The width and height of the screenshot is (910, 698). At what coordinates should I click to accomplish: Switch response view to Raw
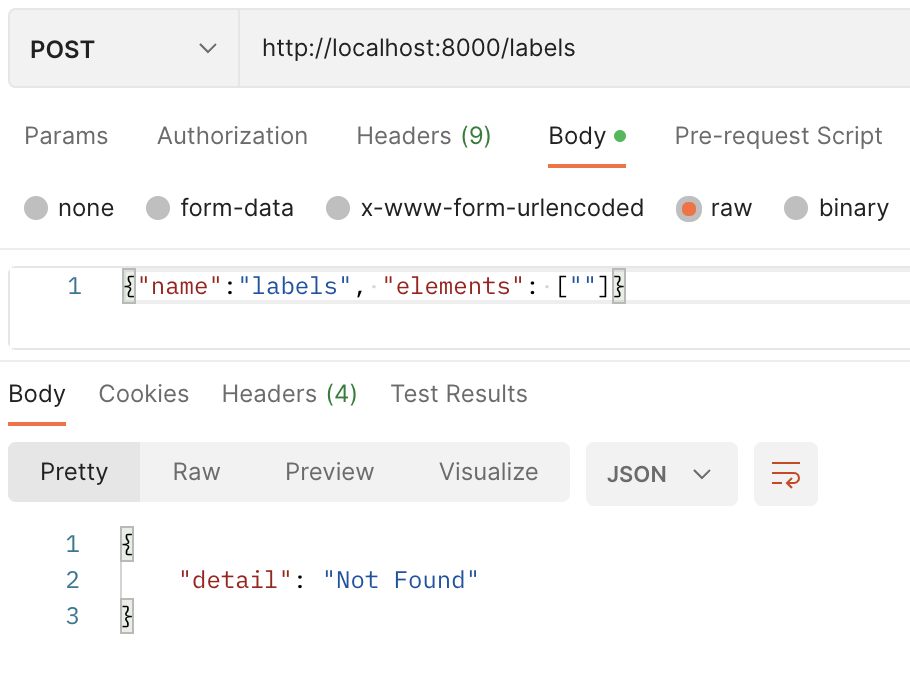[194, 472]
